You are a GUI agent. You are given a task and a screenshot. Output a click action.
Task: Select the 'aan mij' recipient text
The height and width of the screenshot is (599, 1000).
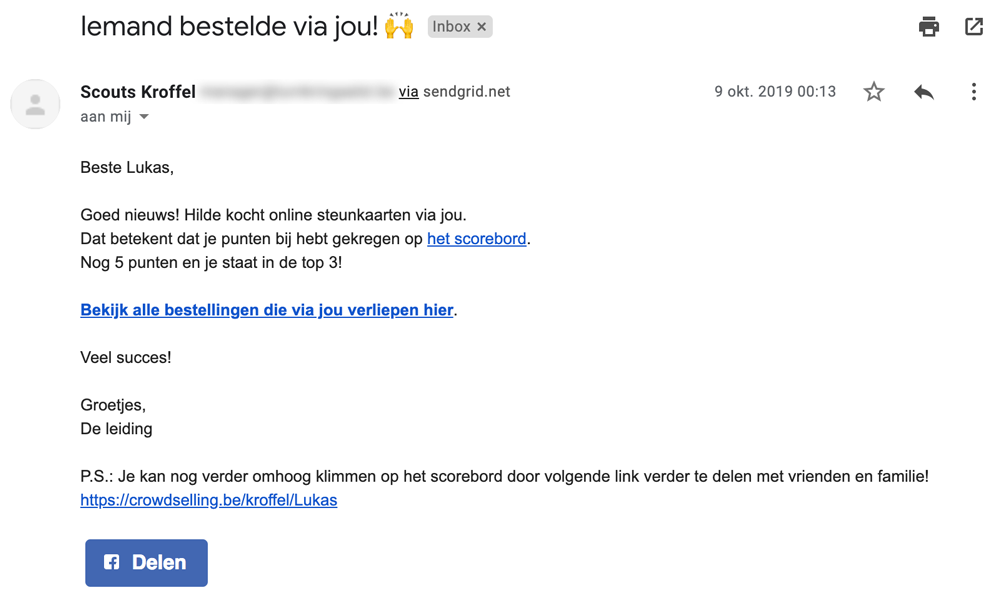[x=106, y=117]
